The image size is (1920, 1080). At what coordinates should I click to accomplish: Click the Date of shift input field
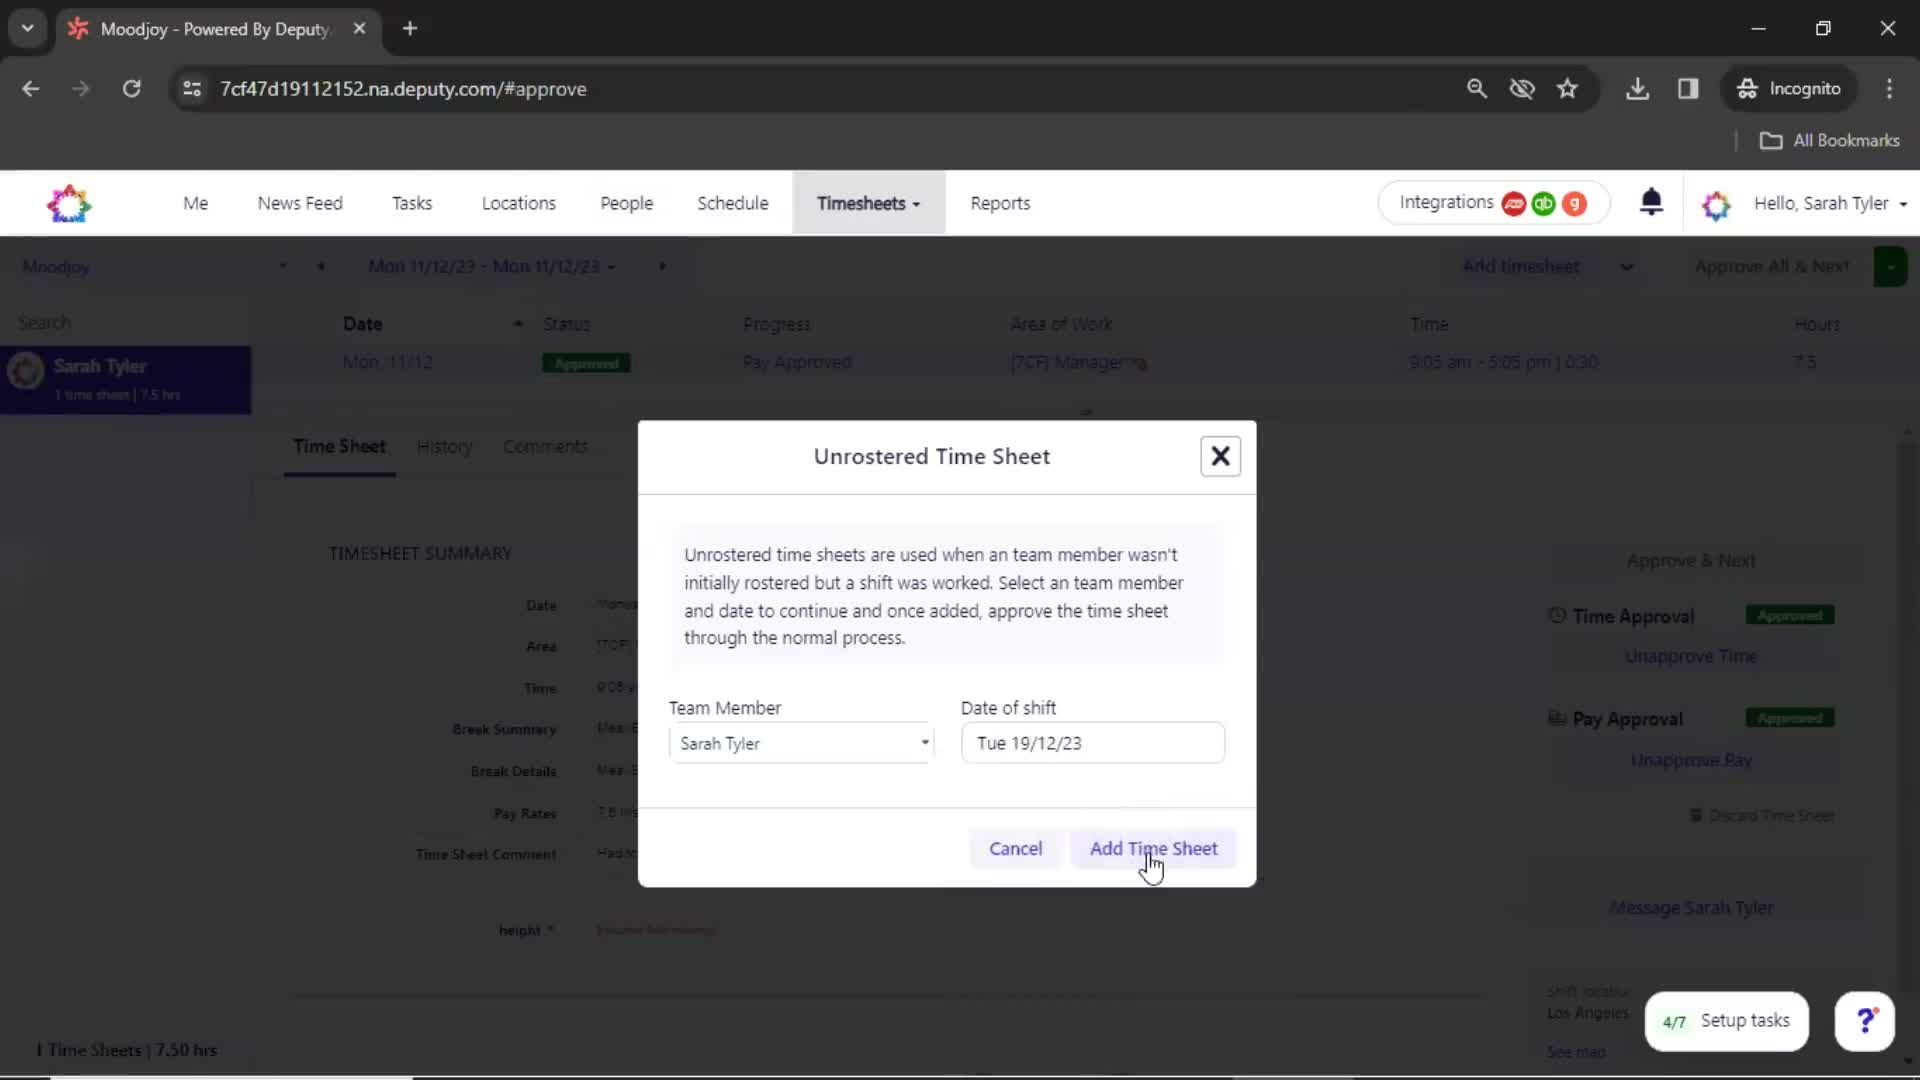[1093, 742]
